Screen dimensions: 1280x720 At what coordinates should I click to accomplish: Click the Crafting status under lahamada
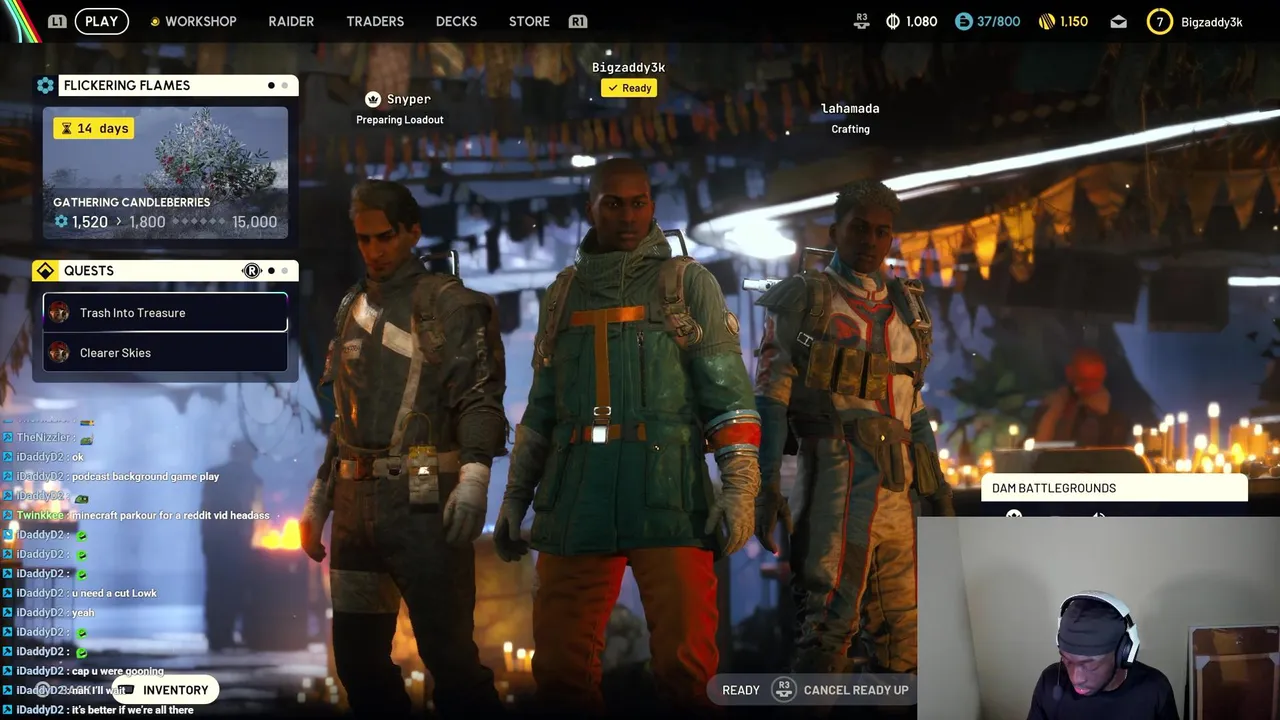tap(850, 129)
